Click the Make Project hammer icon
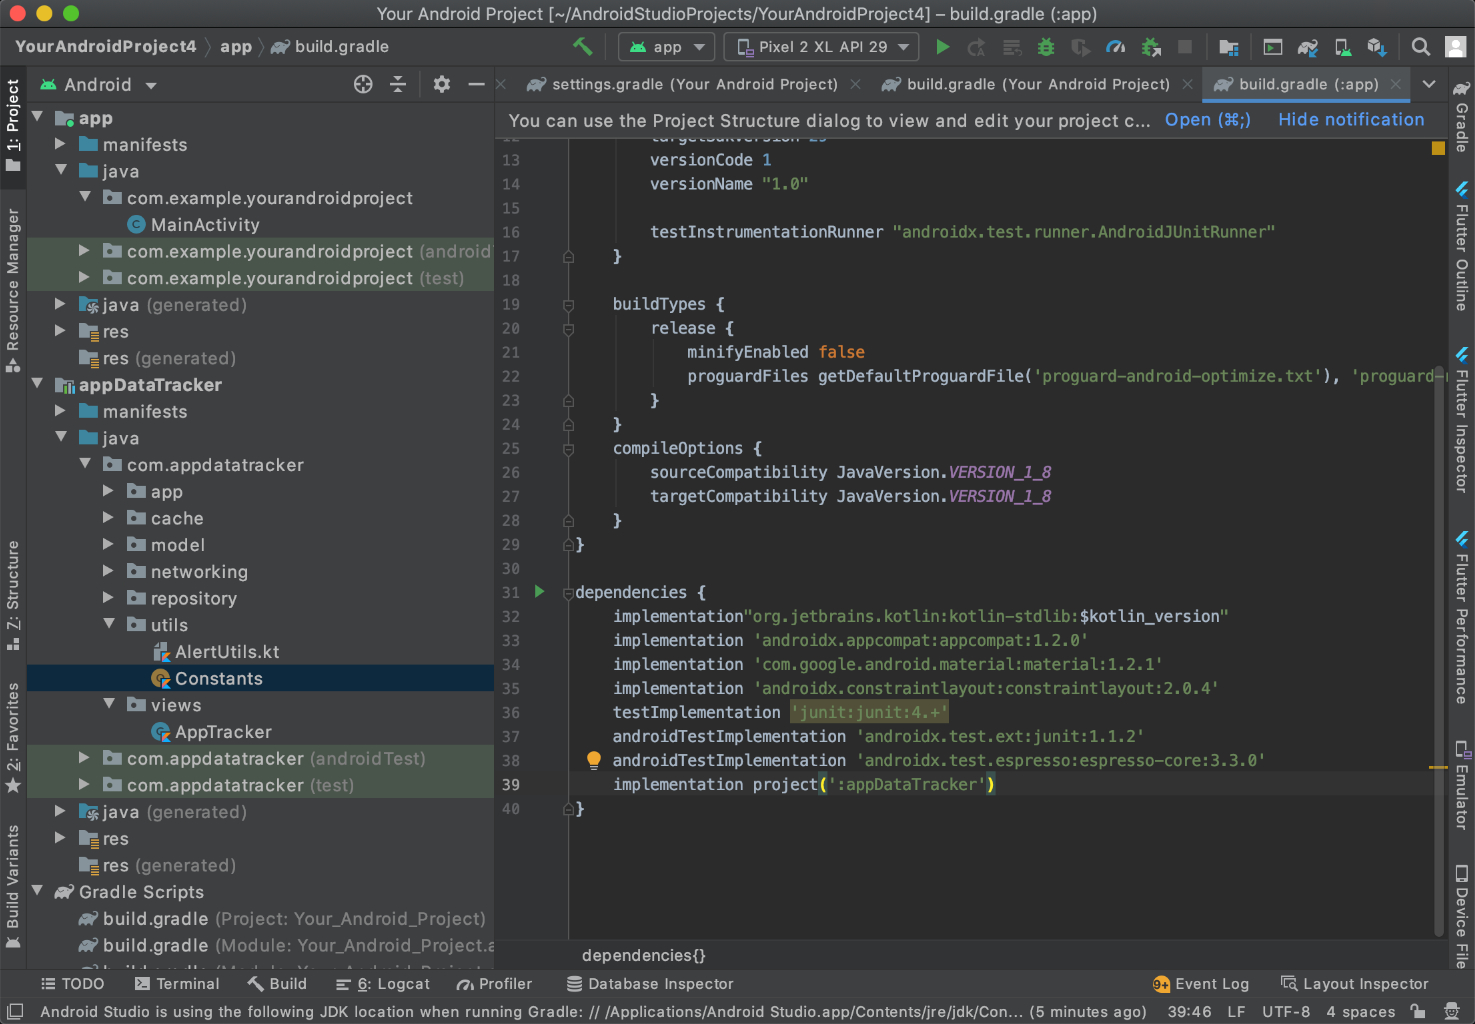 [582, 46]
